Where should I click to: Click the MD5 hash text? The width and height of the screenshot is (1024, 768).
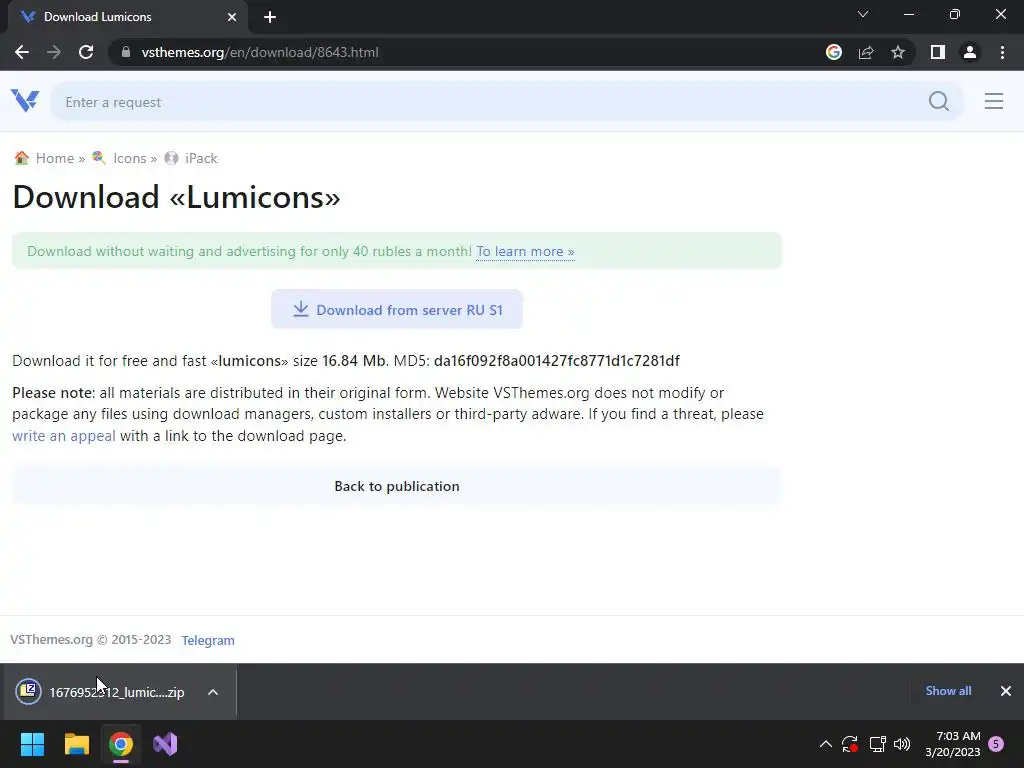[556, 360]
